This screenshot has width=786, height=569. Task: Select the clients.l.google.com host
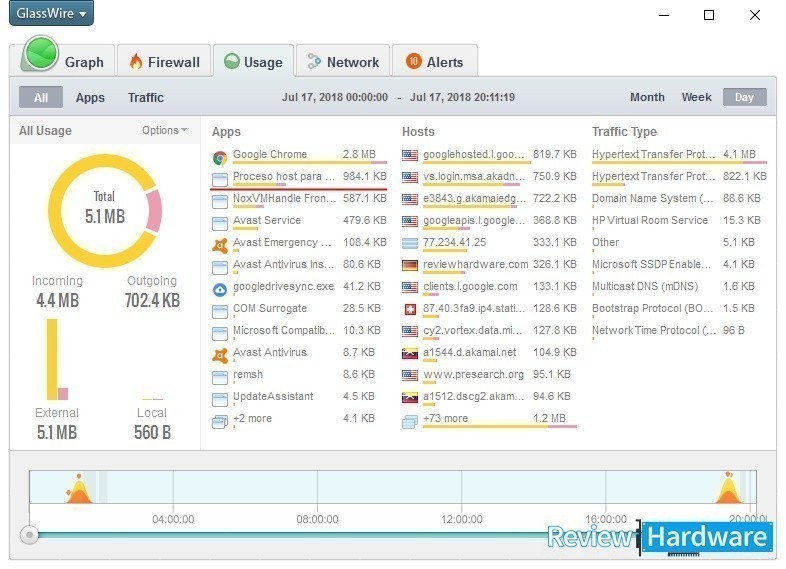click(x=489, y=288)
